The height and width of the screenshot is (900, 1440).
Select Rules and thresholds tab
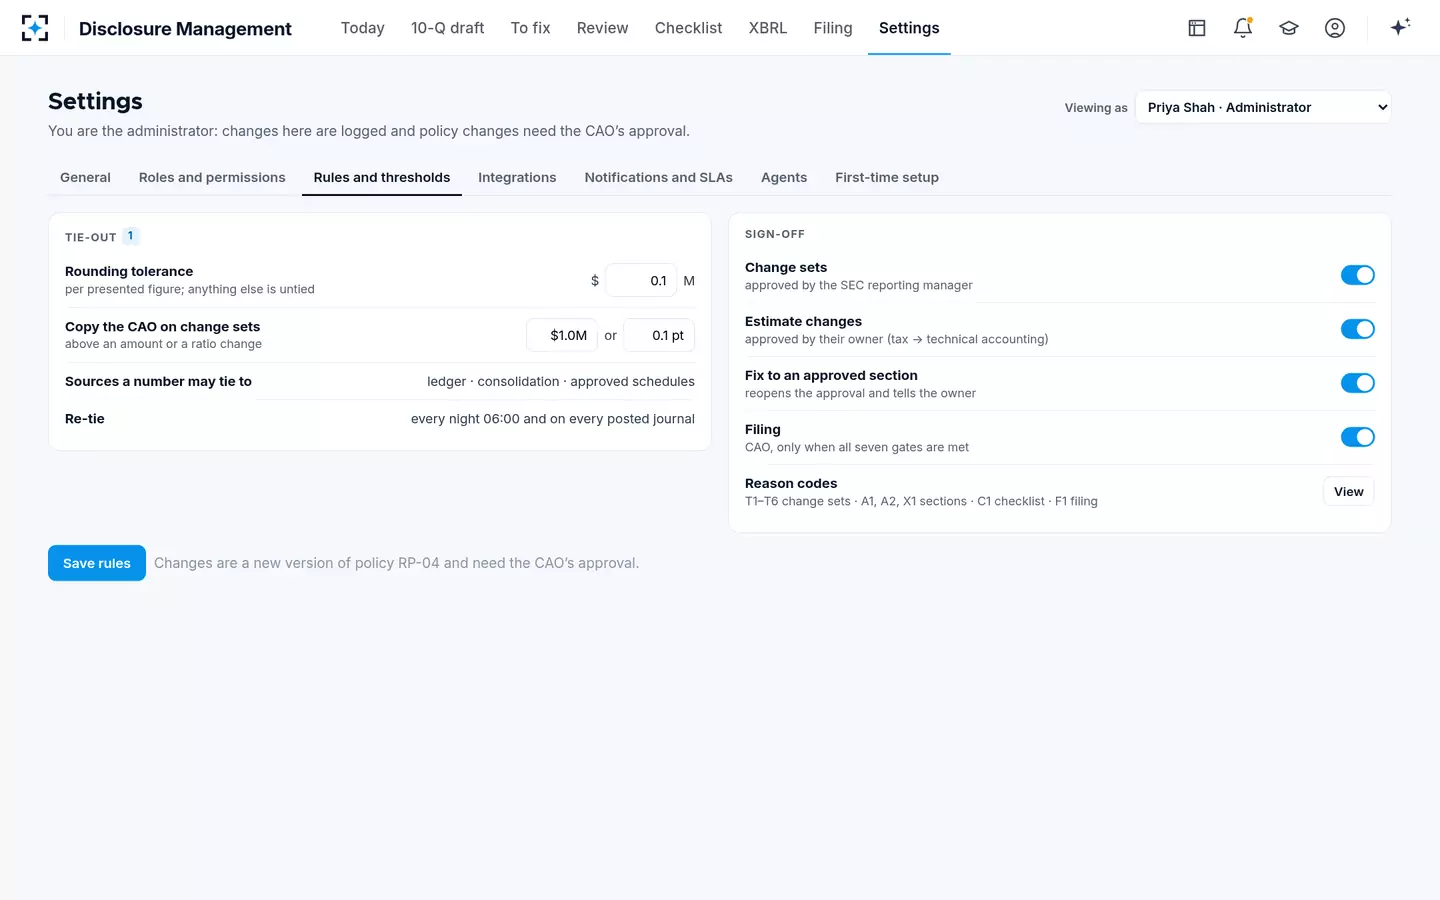[382, 177]
